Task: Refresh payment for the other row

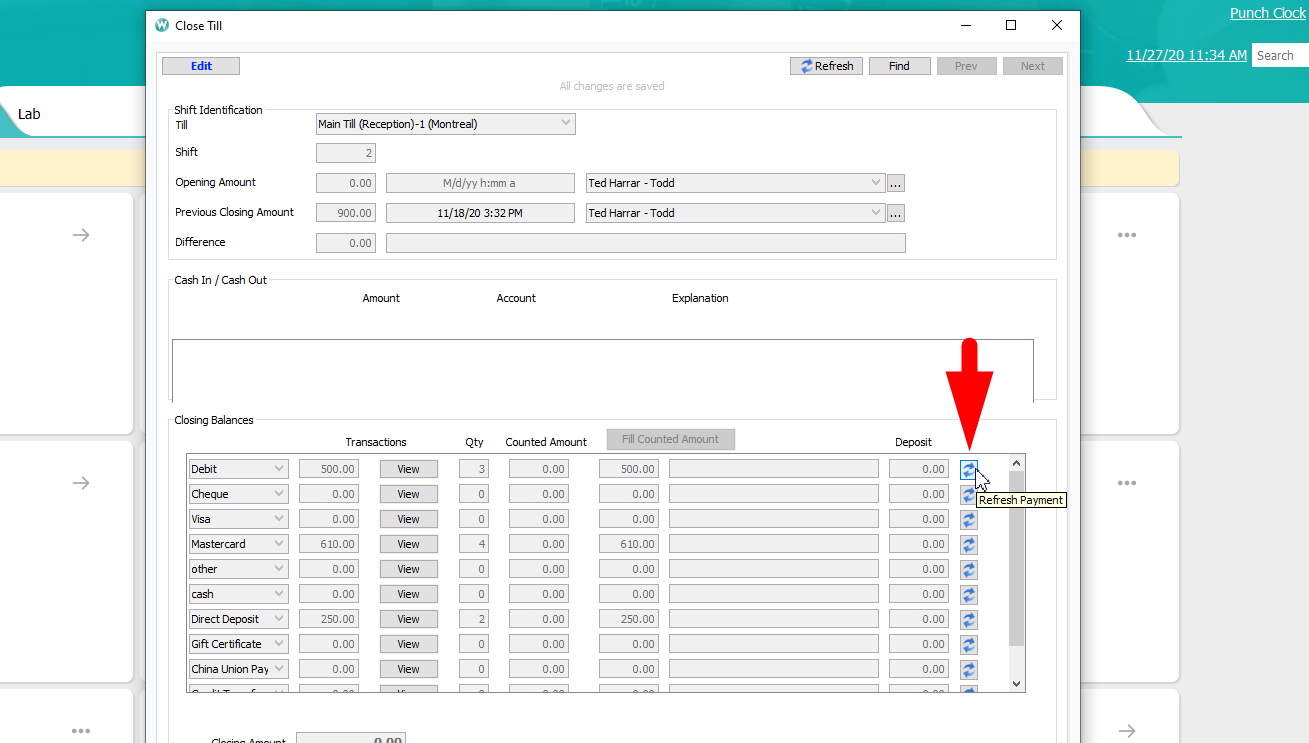Action: pos(968,570)
